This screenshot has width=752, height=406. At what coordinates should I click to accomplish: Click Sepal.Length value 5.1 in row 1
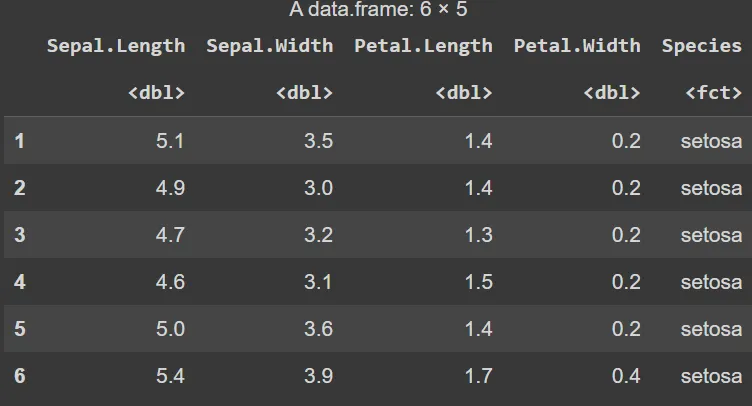(x=170, y=141)
